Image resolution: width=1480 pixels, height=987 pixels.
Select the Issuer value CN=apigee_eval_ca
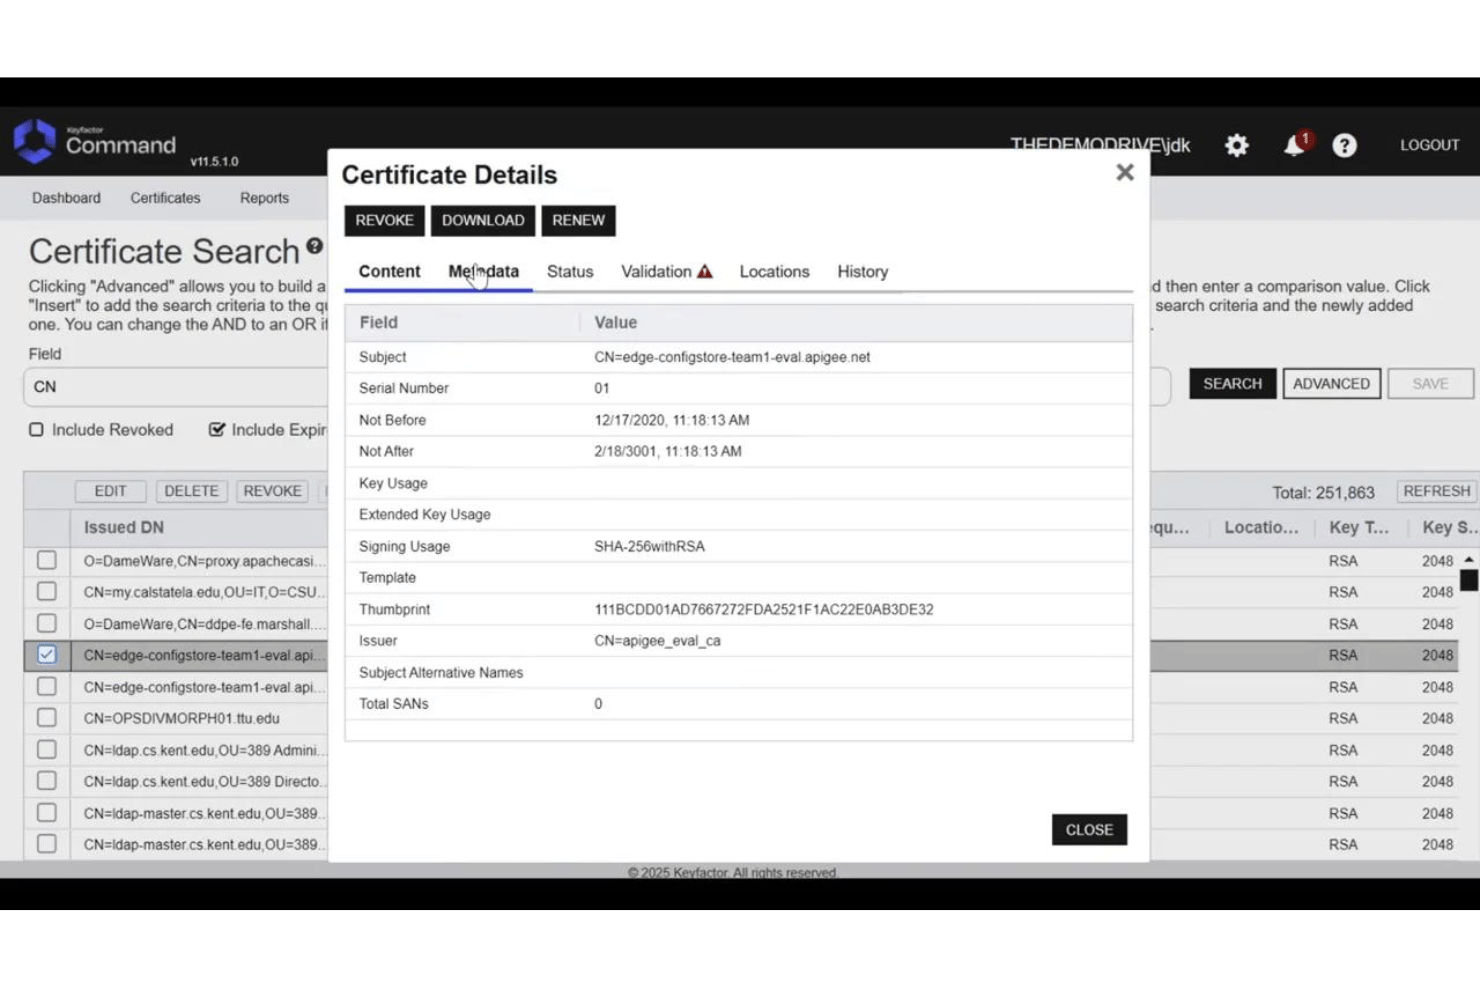(657, 641)
